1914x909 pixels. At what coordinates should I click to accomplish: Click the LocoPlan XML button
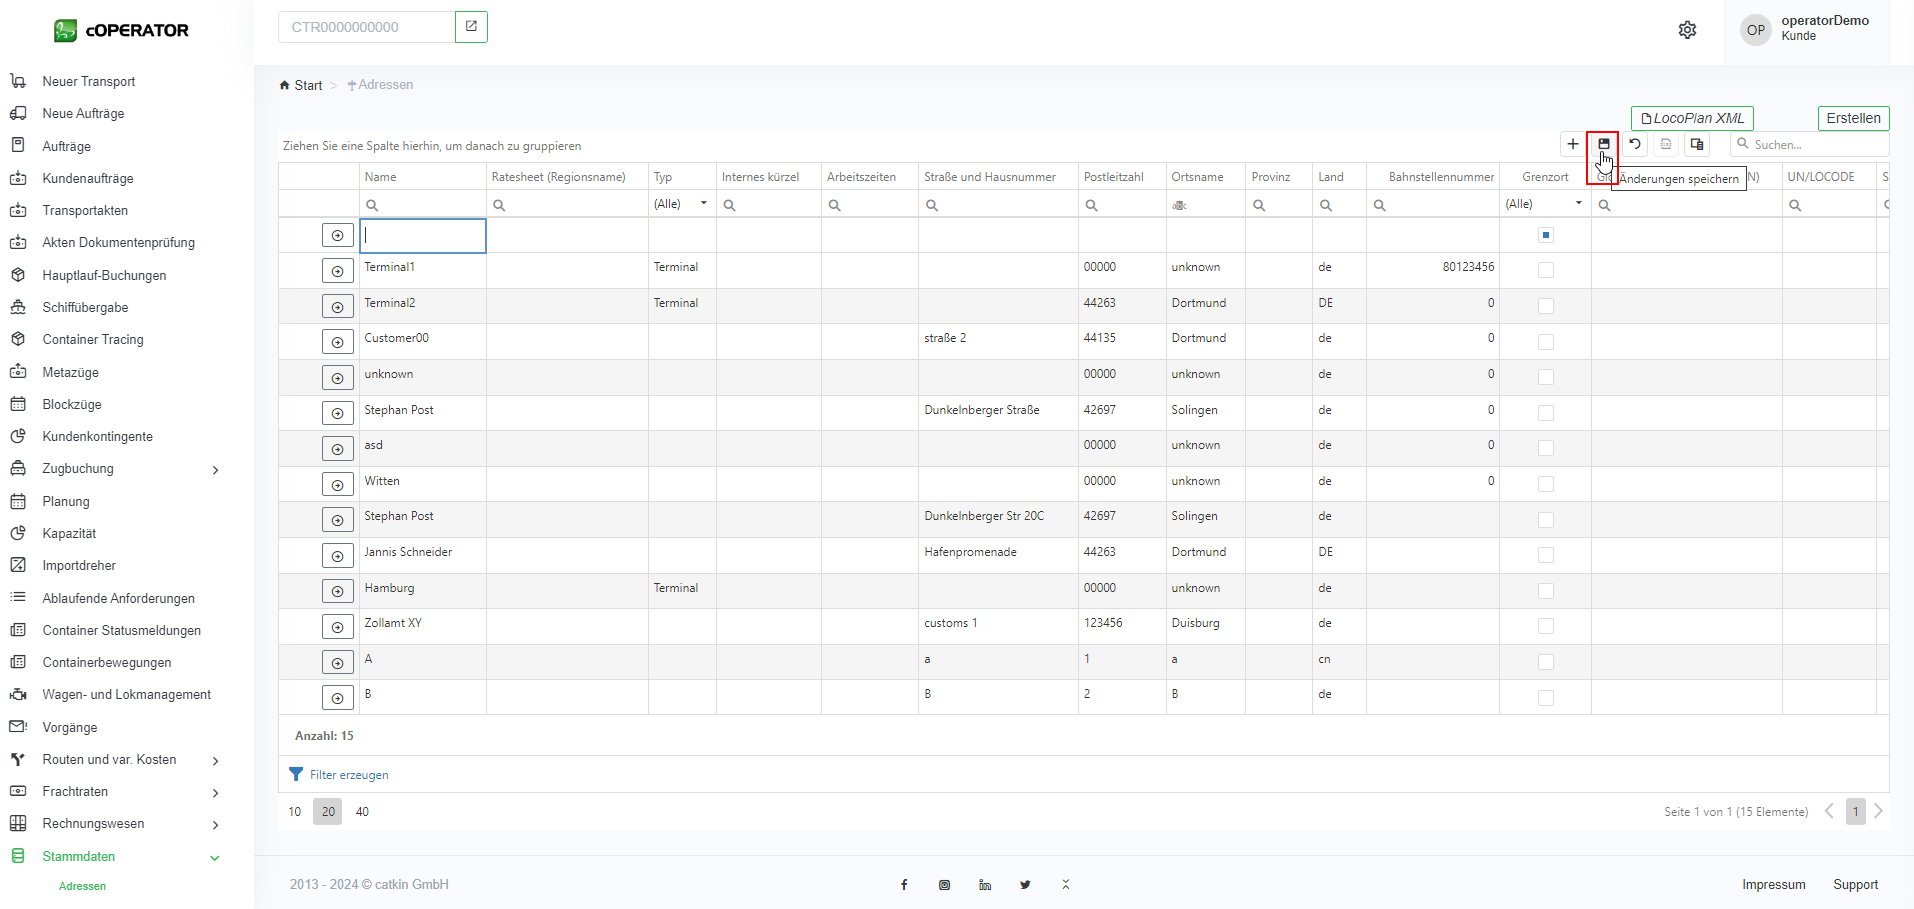coord(1691,118)
